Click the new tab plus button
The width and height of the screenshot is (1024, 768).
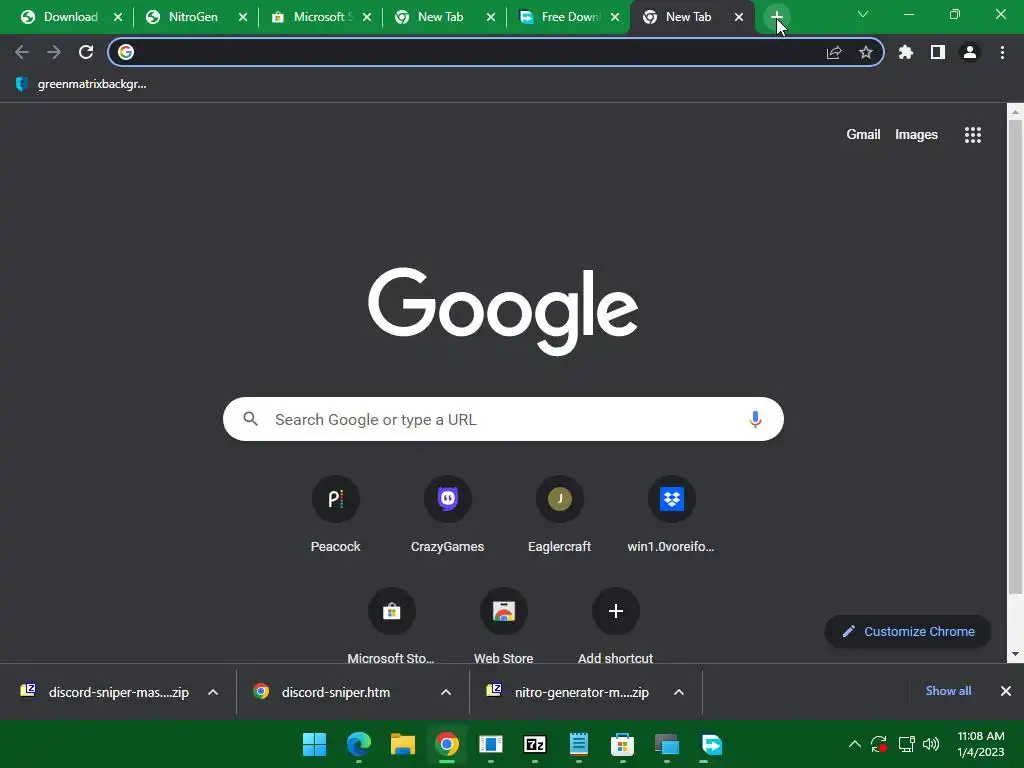pos(776,17)
